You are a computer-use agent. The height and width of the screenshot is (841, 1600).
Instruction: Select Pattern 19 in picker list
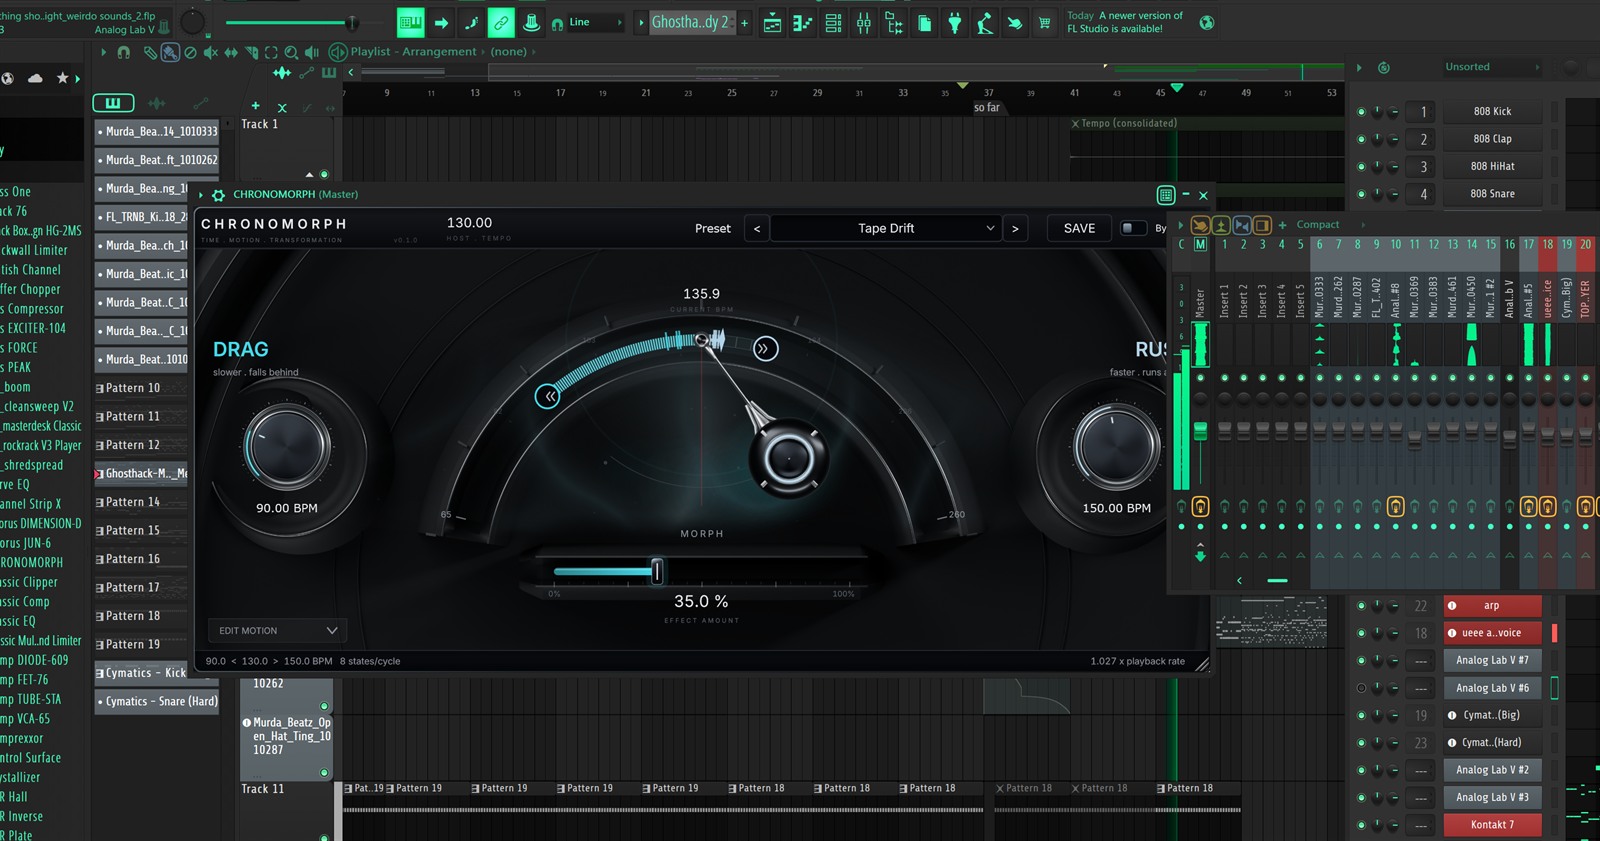[141, 645]
